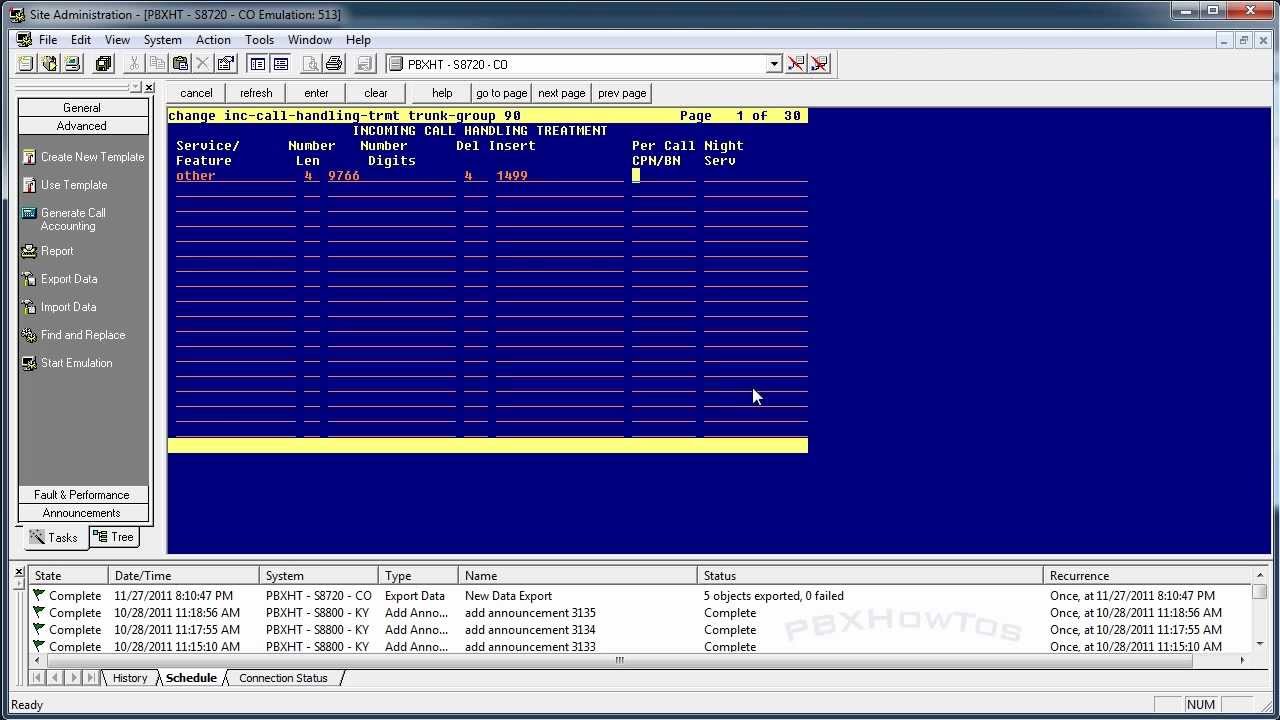This screenshot has height=720, width=1280.
Task: Click the 'other' Service/Feature field
Action: click(x=236, y=176)
